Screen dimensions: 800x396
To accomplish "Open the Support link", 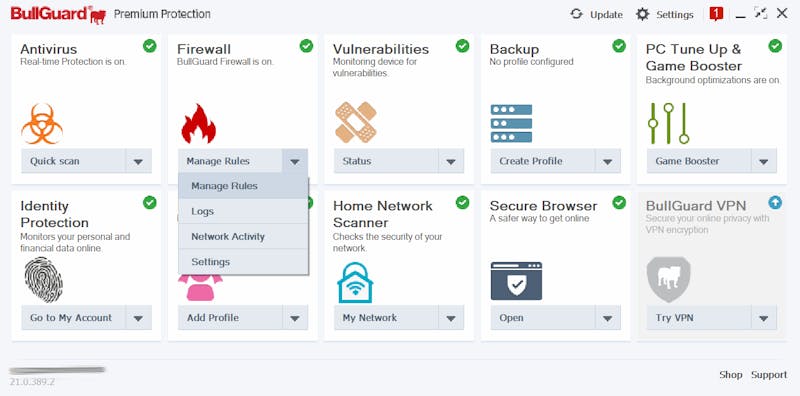I will coord(769,375).
